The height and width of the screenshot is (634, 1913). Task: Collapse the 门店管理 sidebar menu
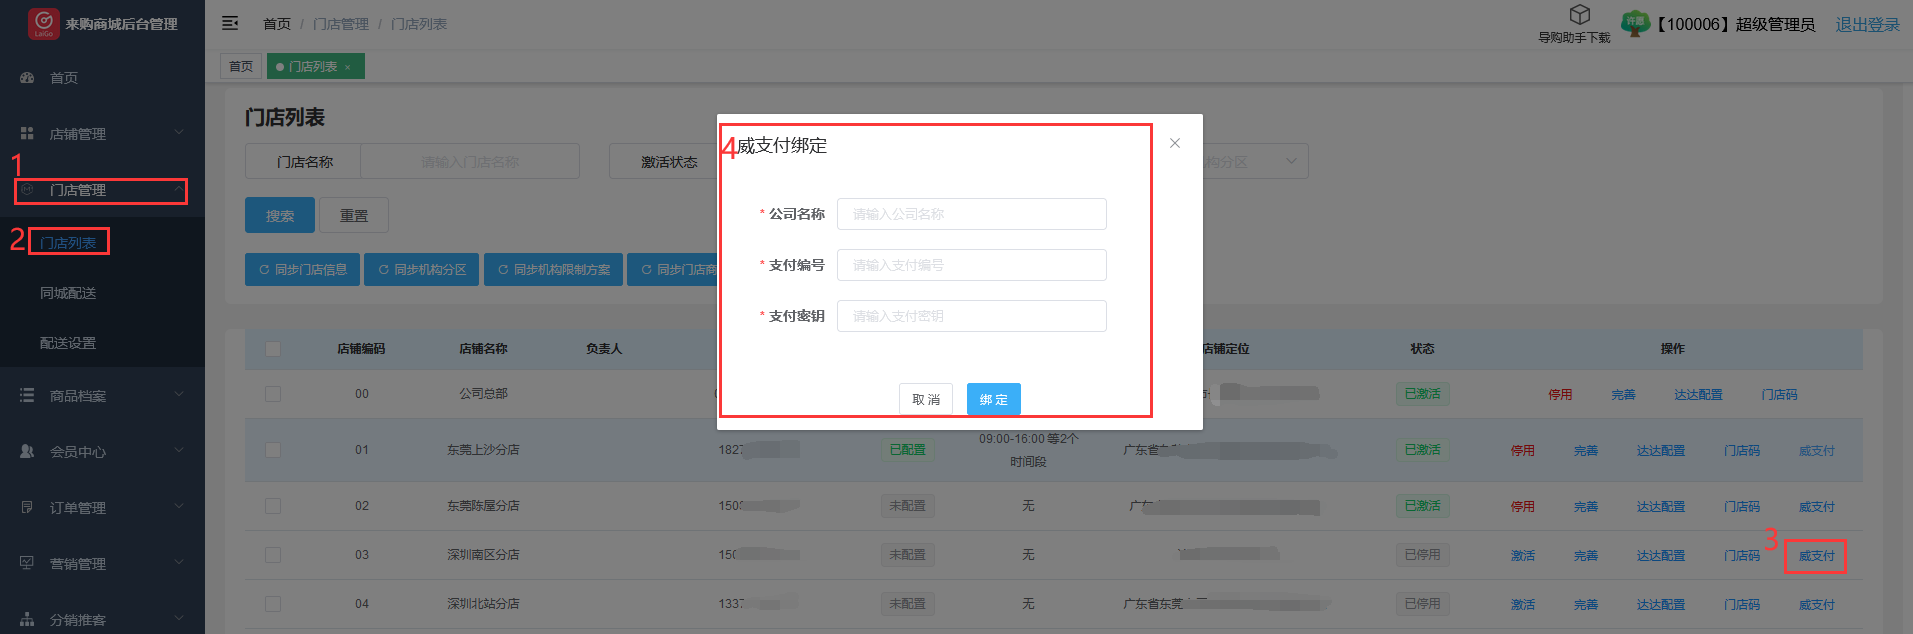[x=100, y=190]
